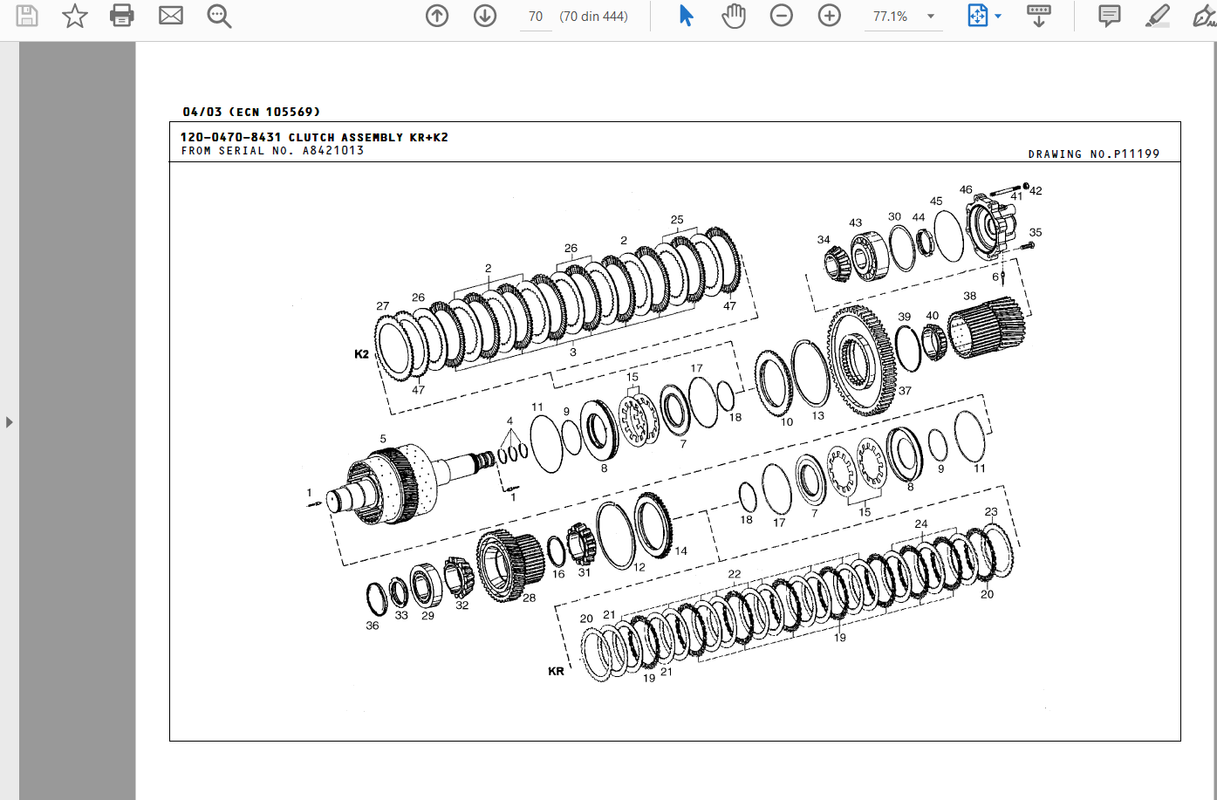Click part number 10 below the piston ring
The height and width of the screenshot is (800, 1217).
tap(786, 422)
